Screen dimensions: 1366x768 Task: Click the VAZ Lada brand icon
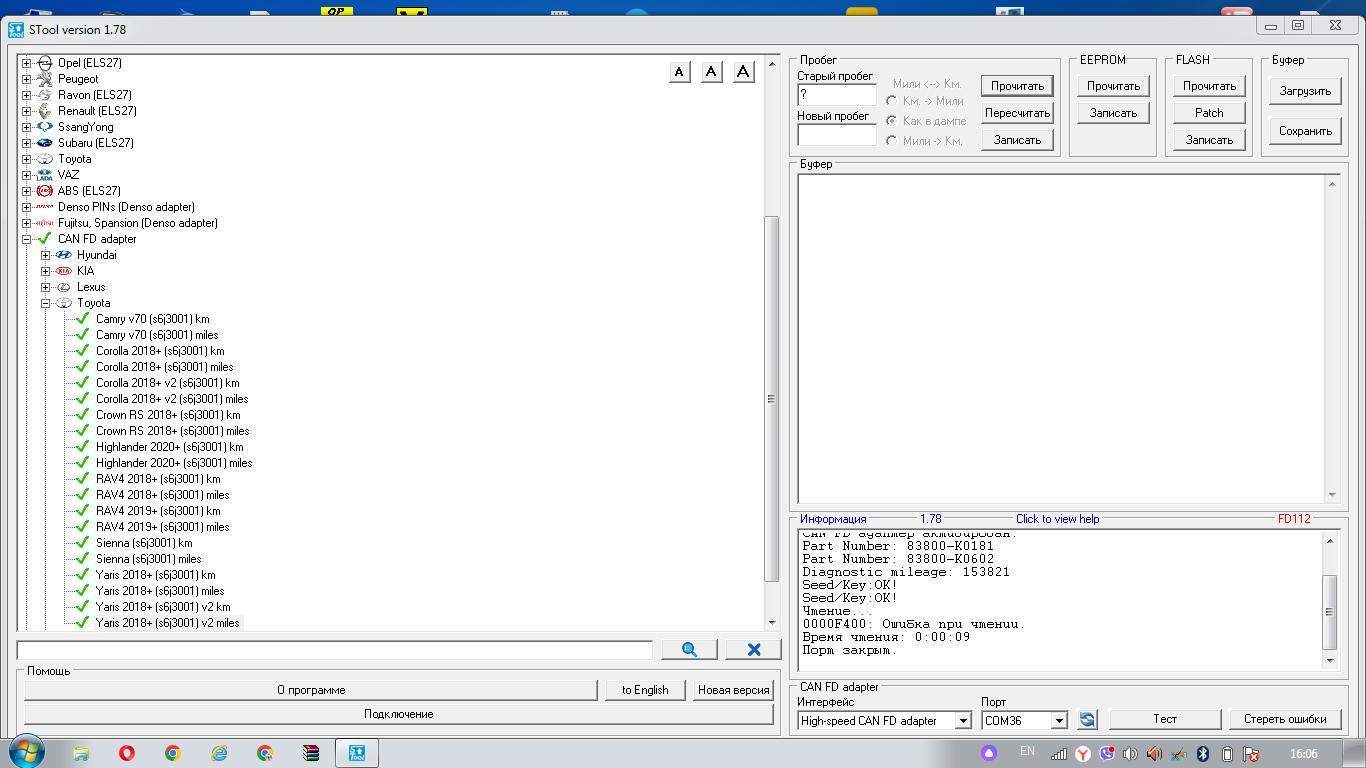(x=44, y=175)
